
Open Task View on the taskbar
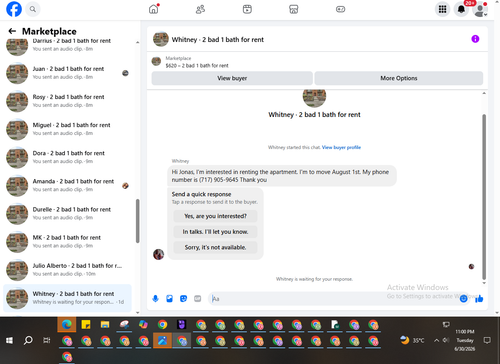pyautogui.click(x=47, y=340)
